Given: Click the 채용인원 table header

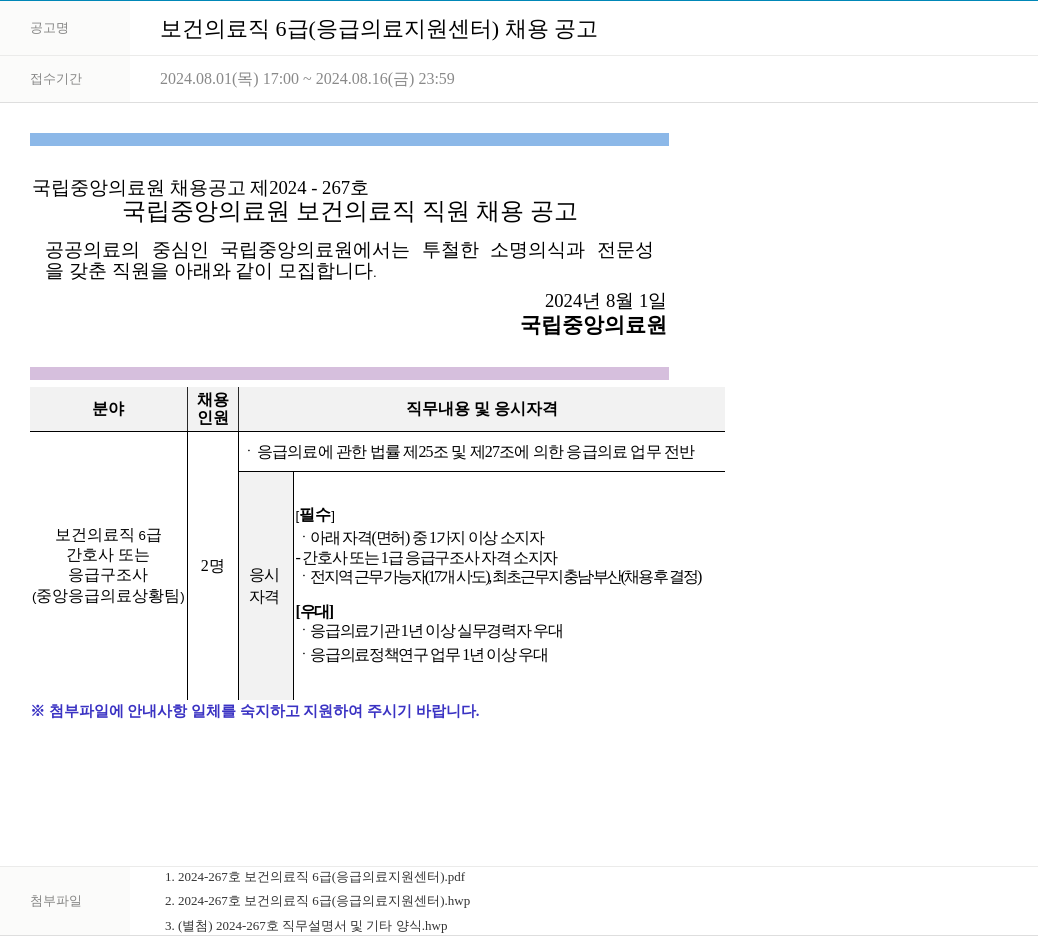Looking at the screenshot, I should (x=212, y=409).
